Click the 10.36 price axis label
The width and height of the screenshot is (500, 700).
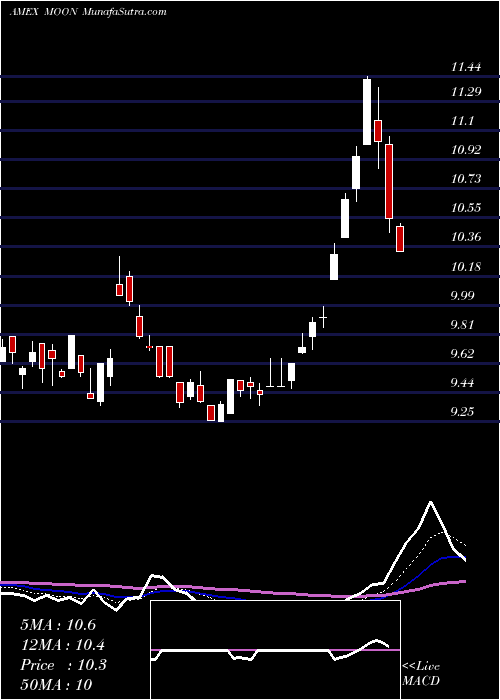point(466,237)
